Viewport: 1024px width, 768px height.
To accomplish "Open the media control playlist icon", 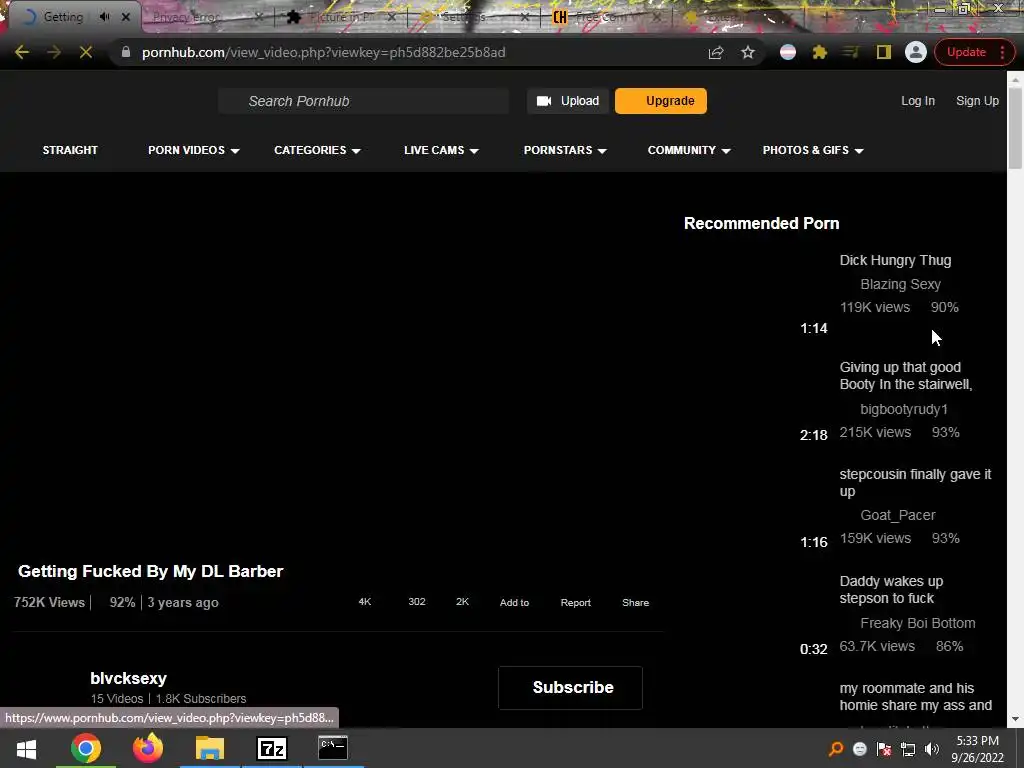I will pos(851,52).
